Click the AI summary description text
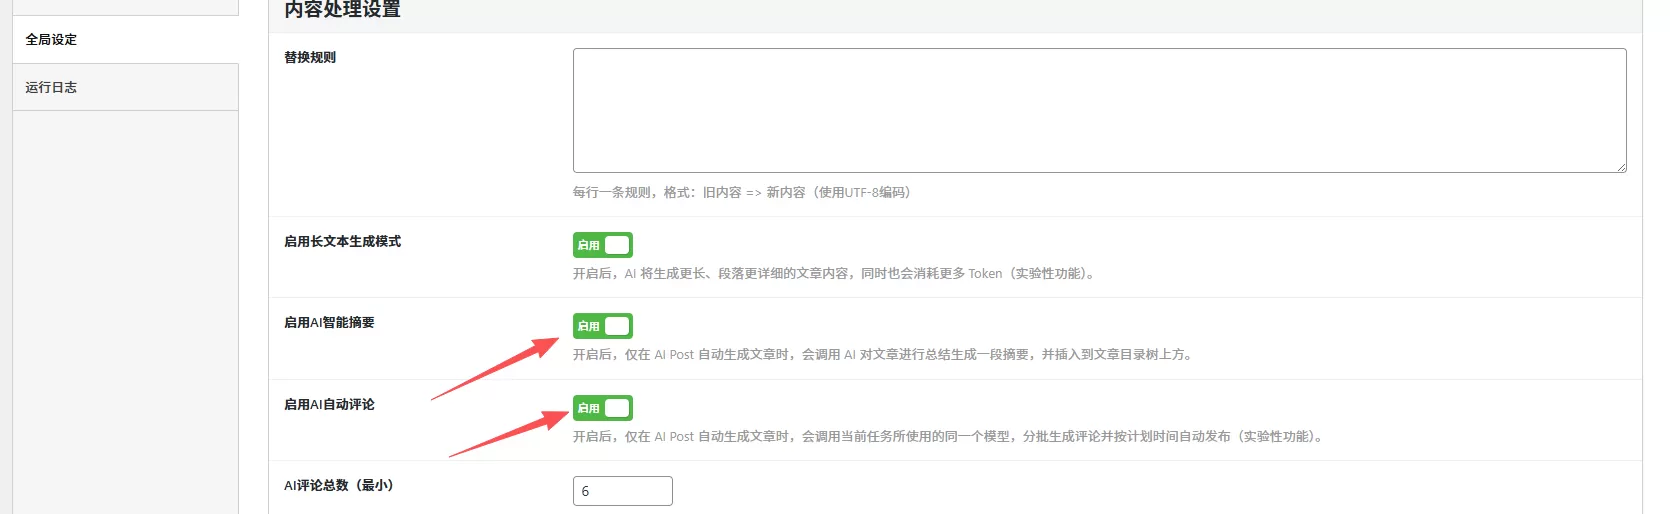The width and height of the screenshot is (1670, 514). 883,355
